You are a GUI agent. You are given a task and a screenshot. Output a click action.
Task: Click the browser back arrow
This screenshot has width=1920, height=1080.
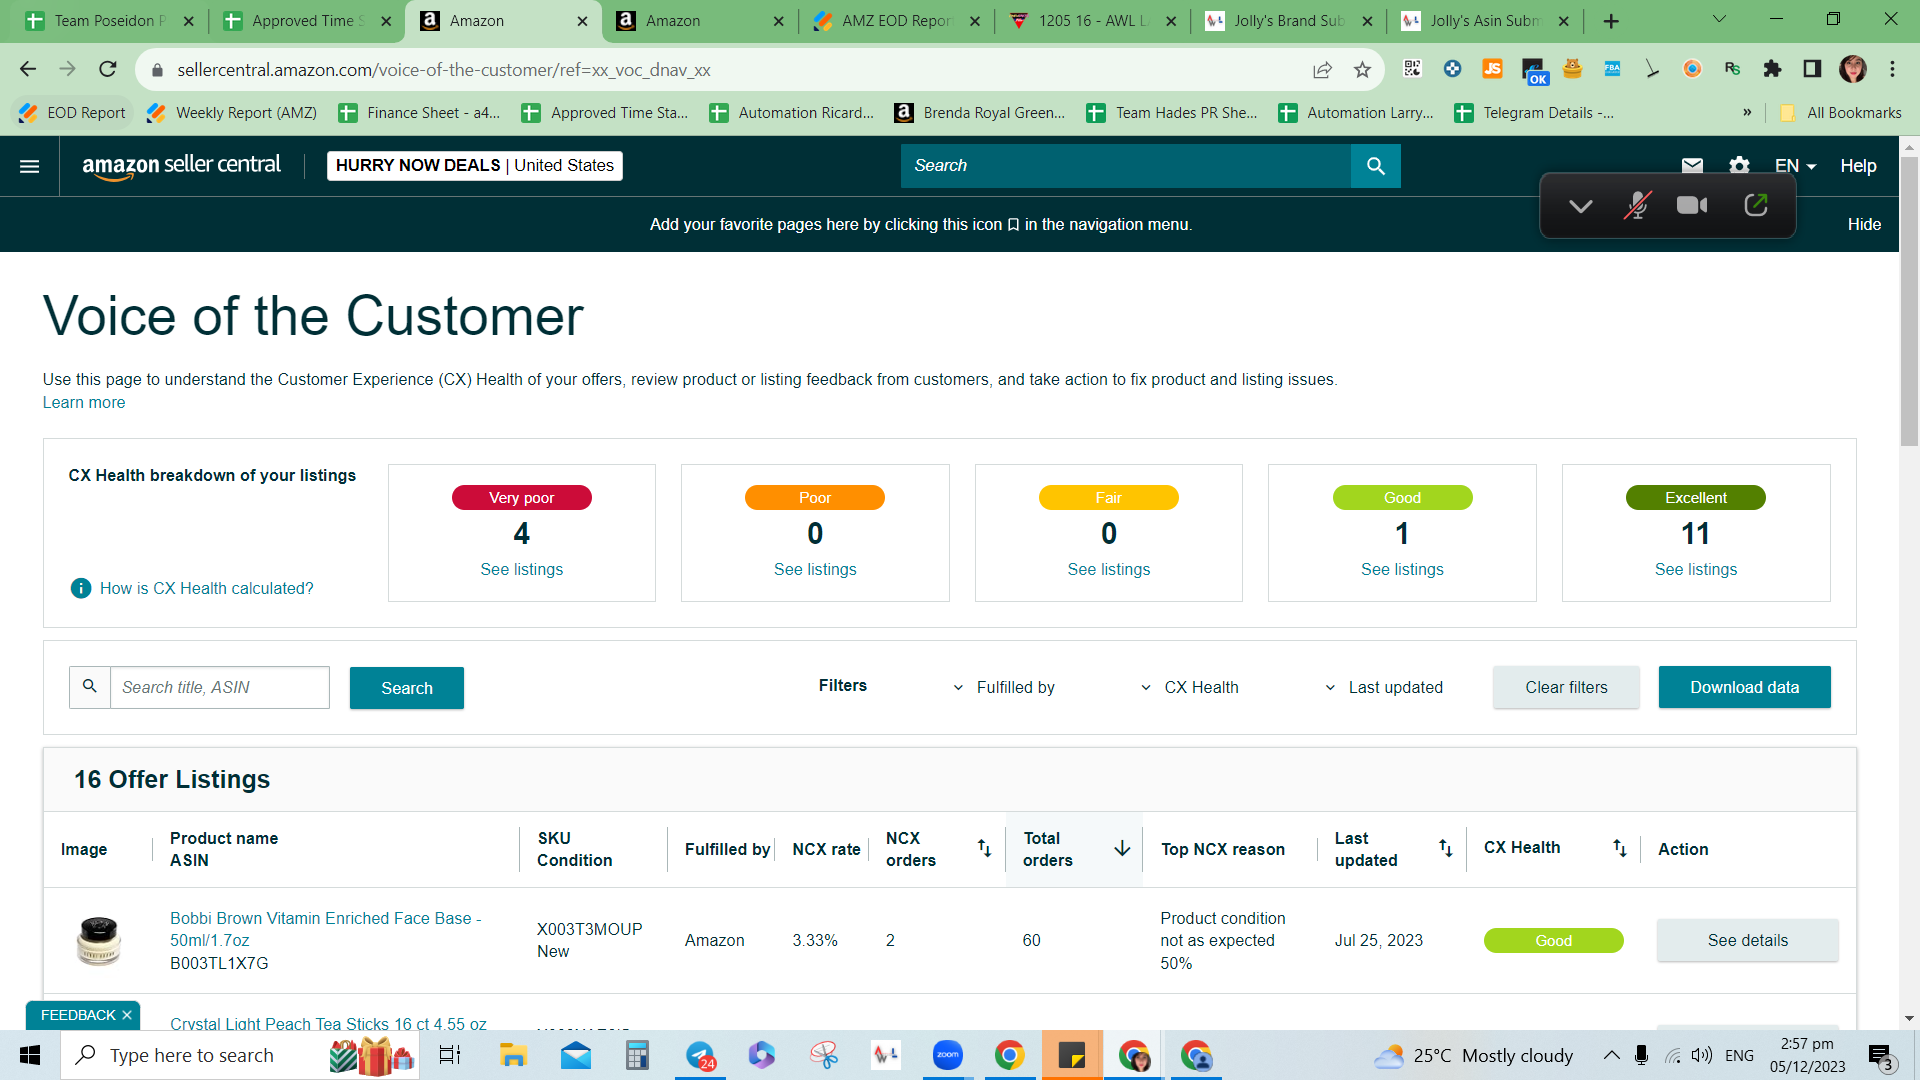(28, 69)
